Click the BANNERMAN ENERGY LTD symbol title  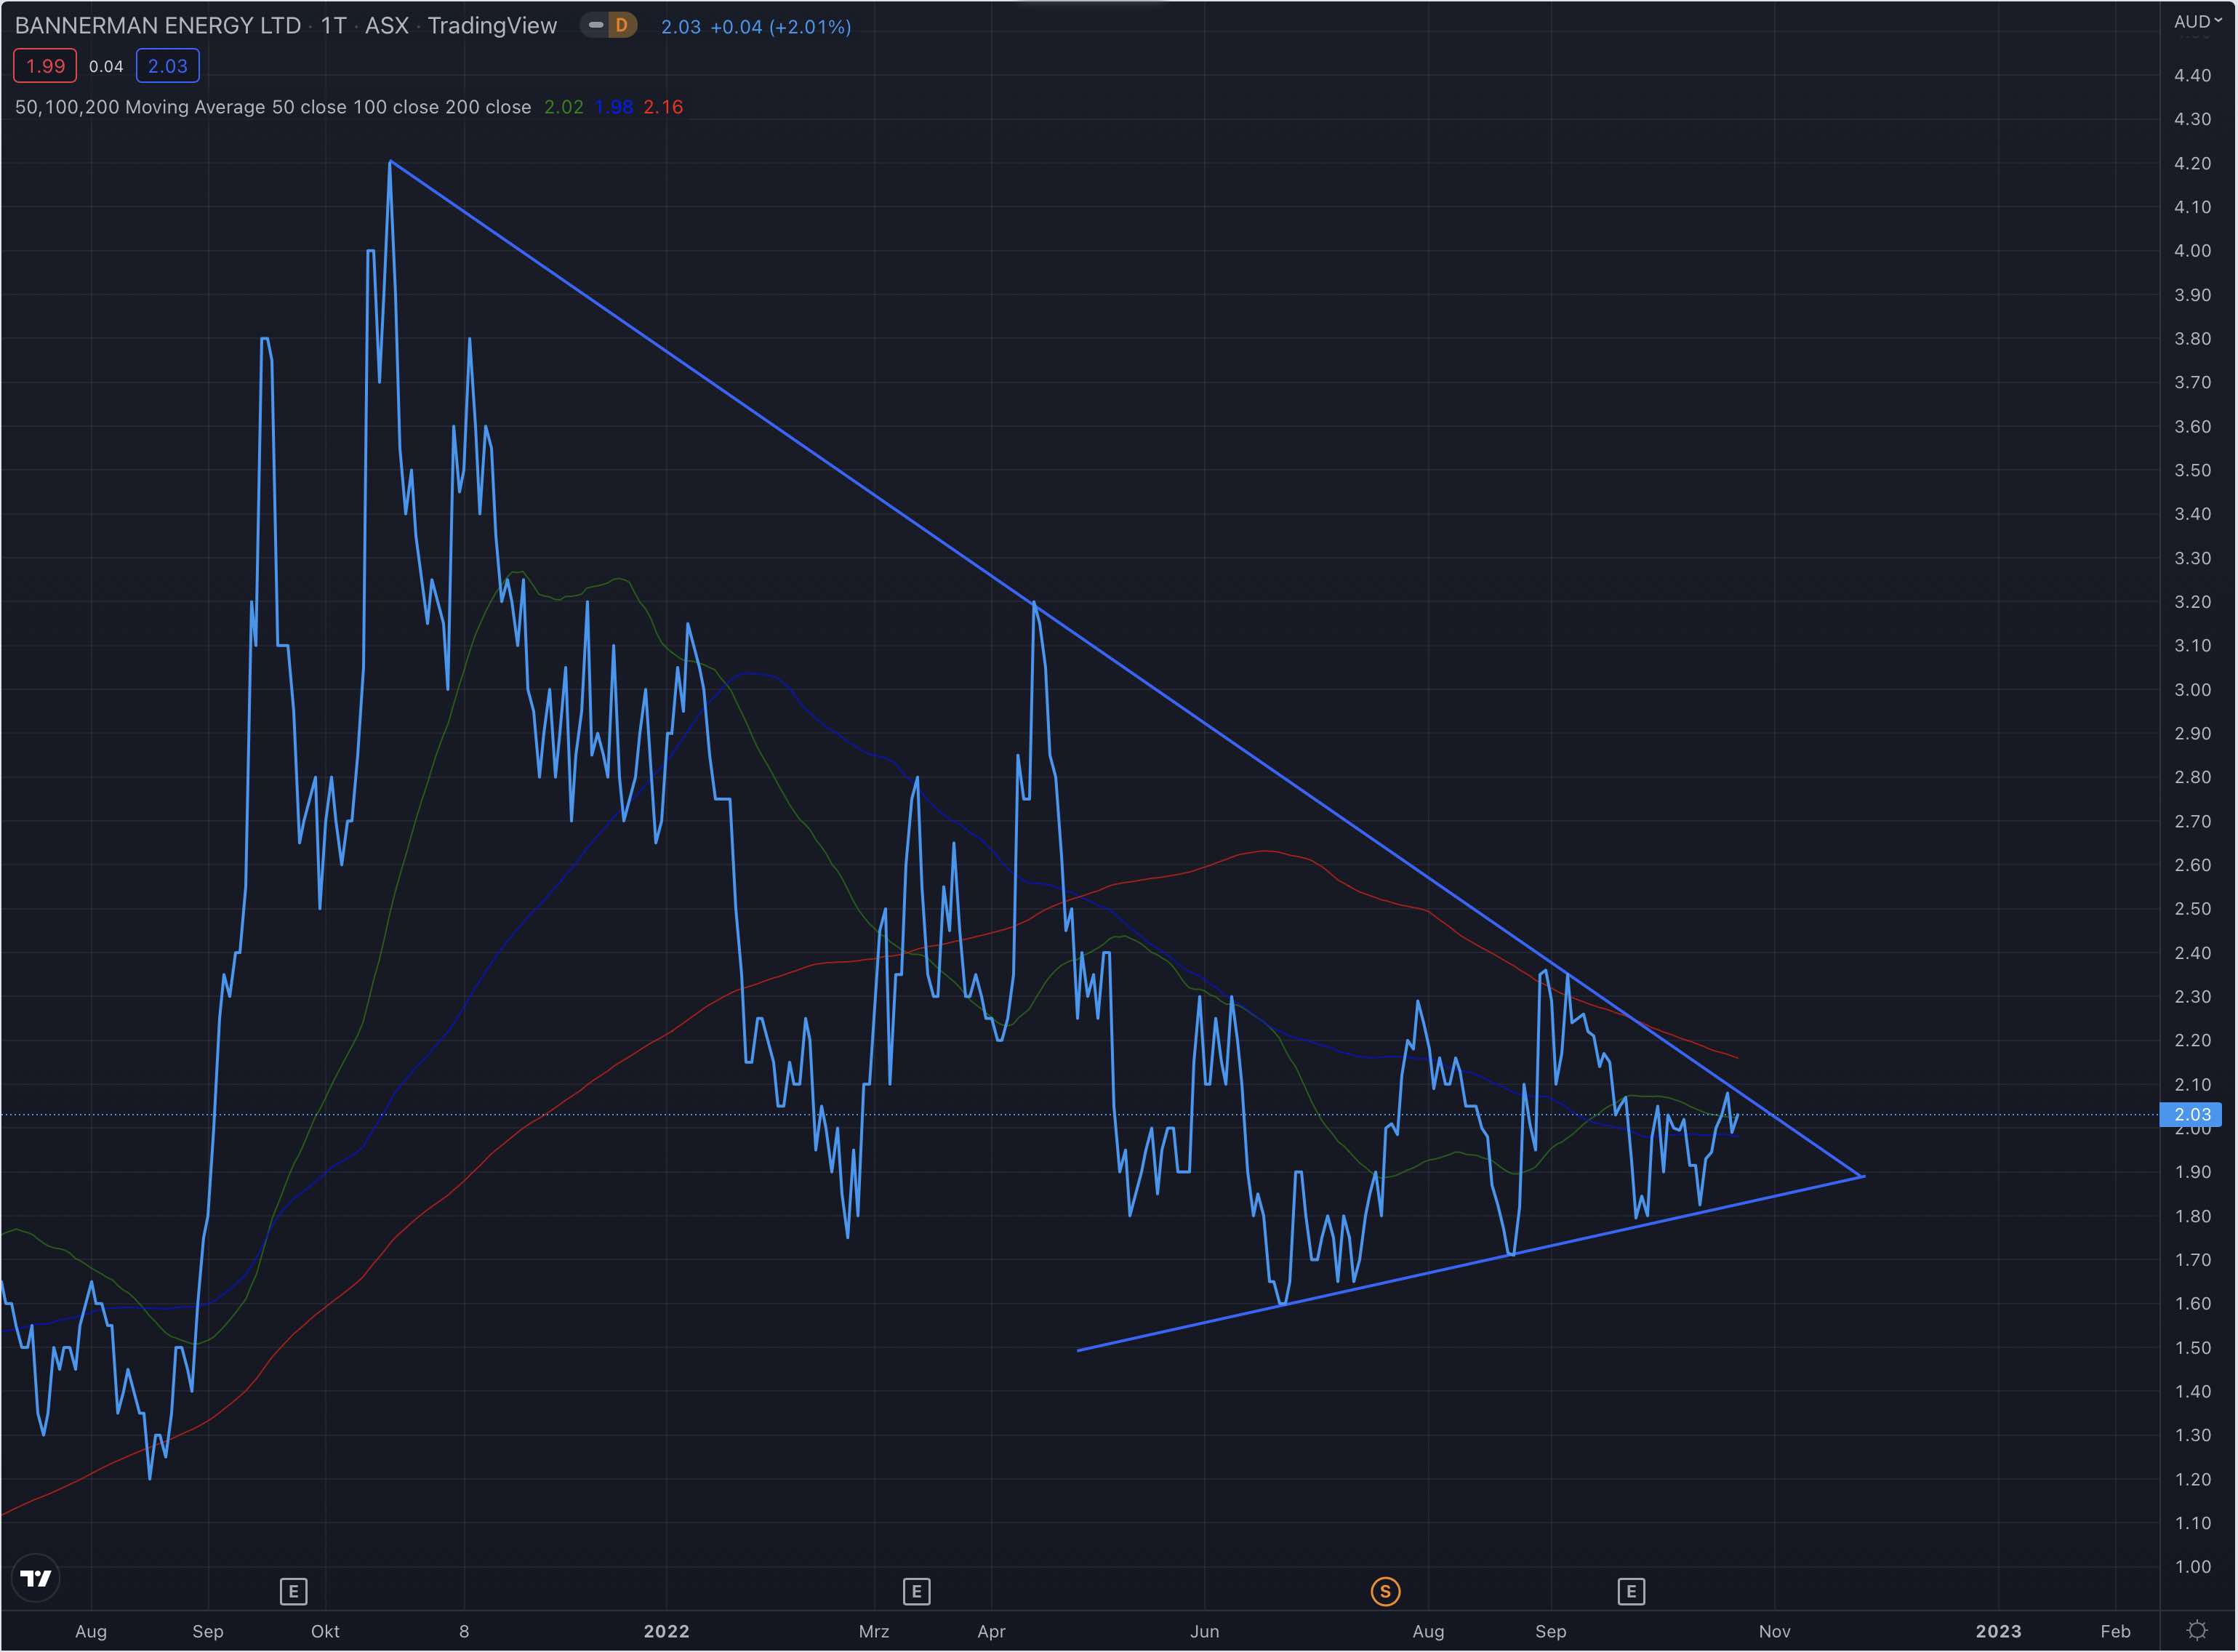point(158,26)
